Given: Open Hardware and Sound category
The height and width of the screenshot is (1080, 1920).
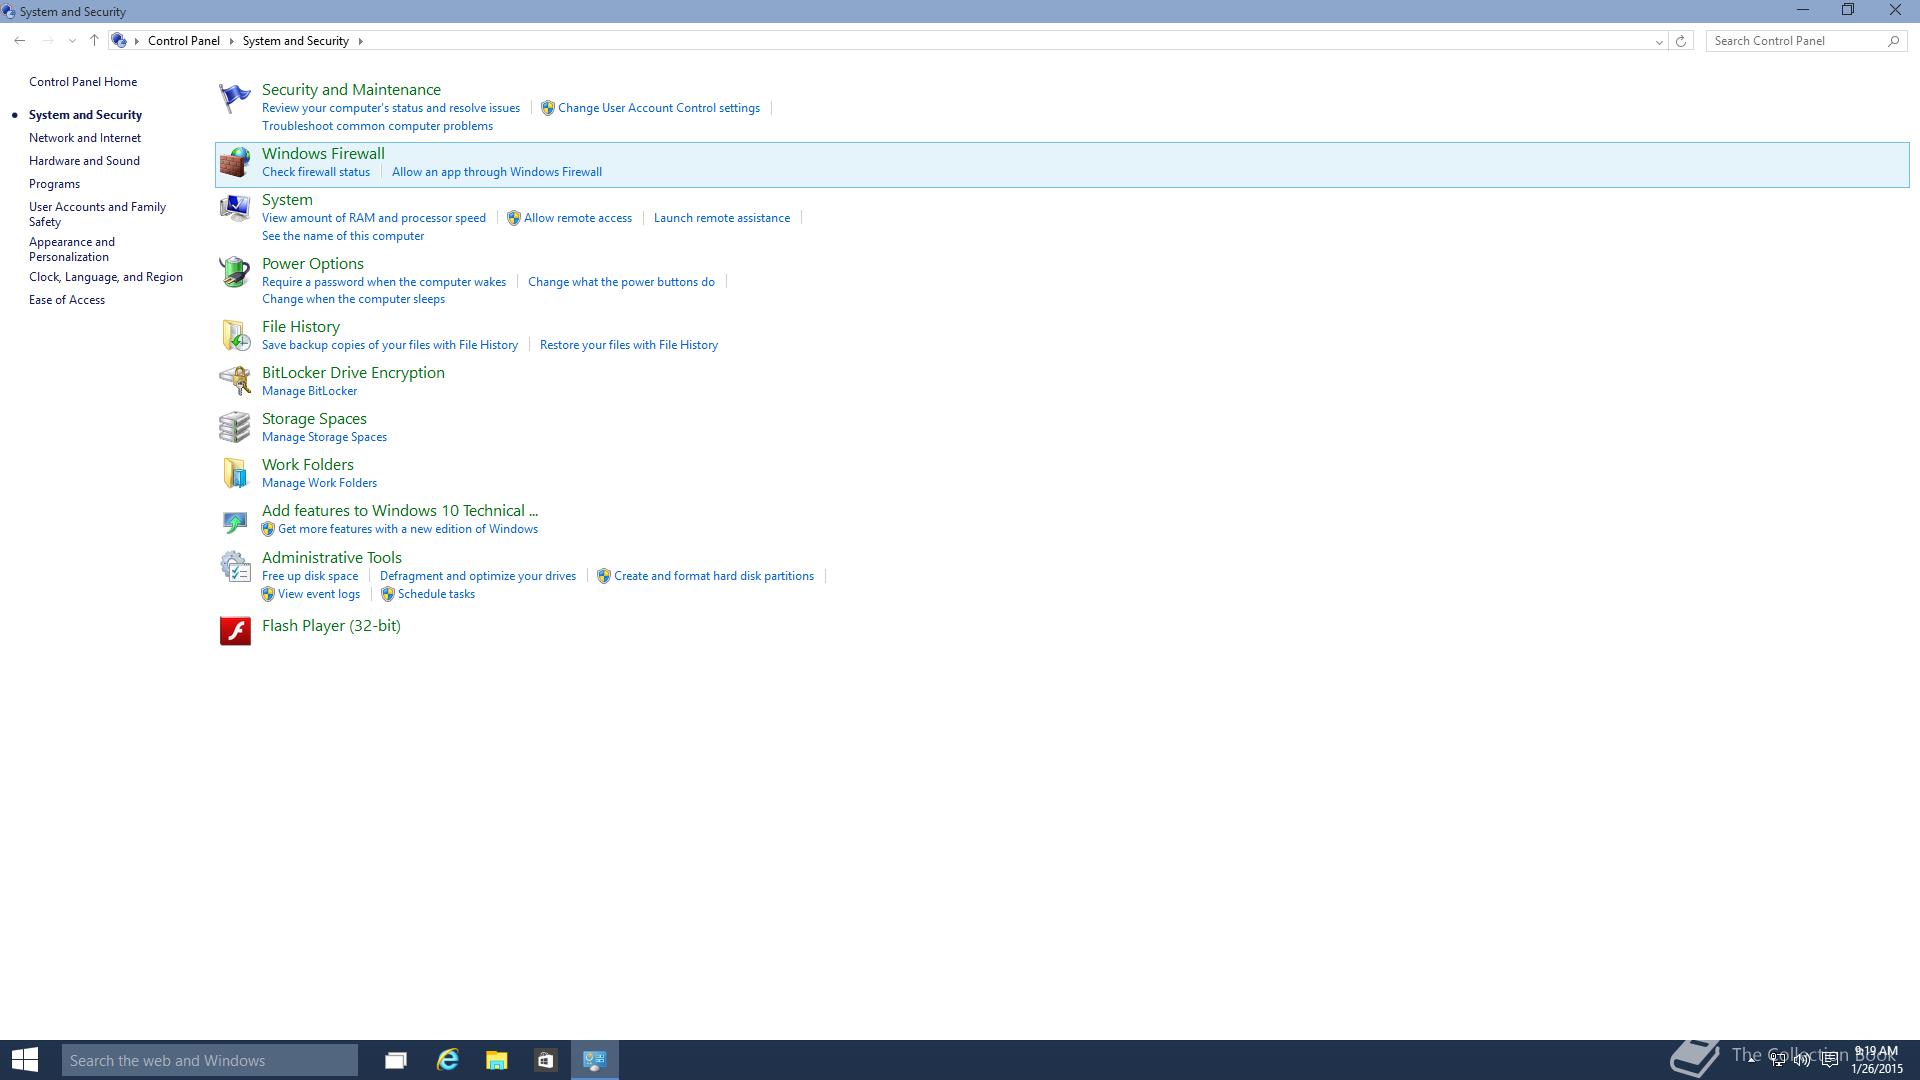Looking at the screenshot, I should coord(84,161).
